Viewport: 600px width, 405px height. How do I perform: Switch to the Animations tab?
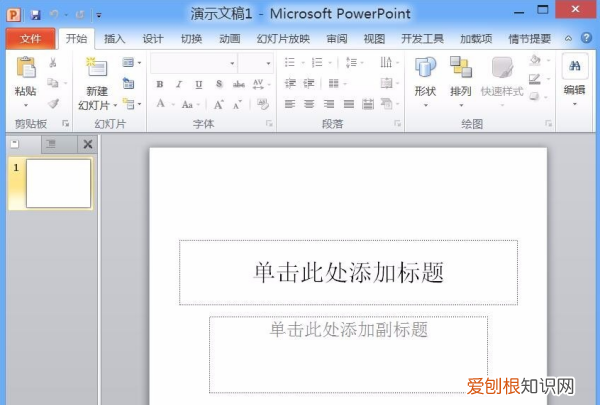point(230,39)
